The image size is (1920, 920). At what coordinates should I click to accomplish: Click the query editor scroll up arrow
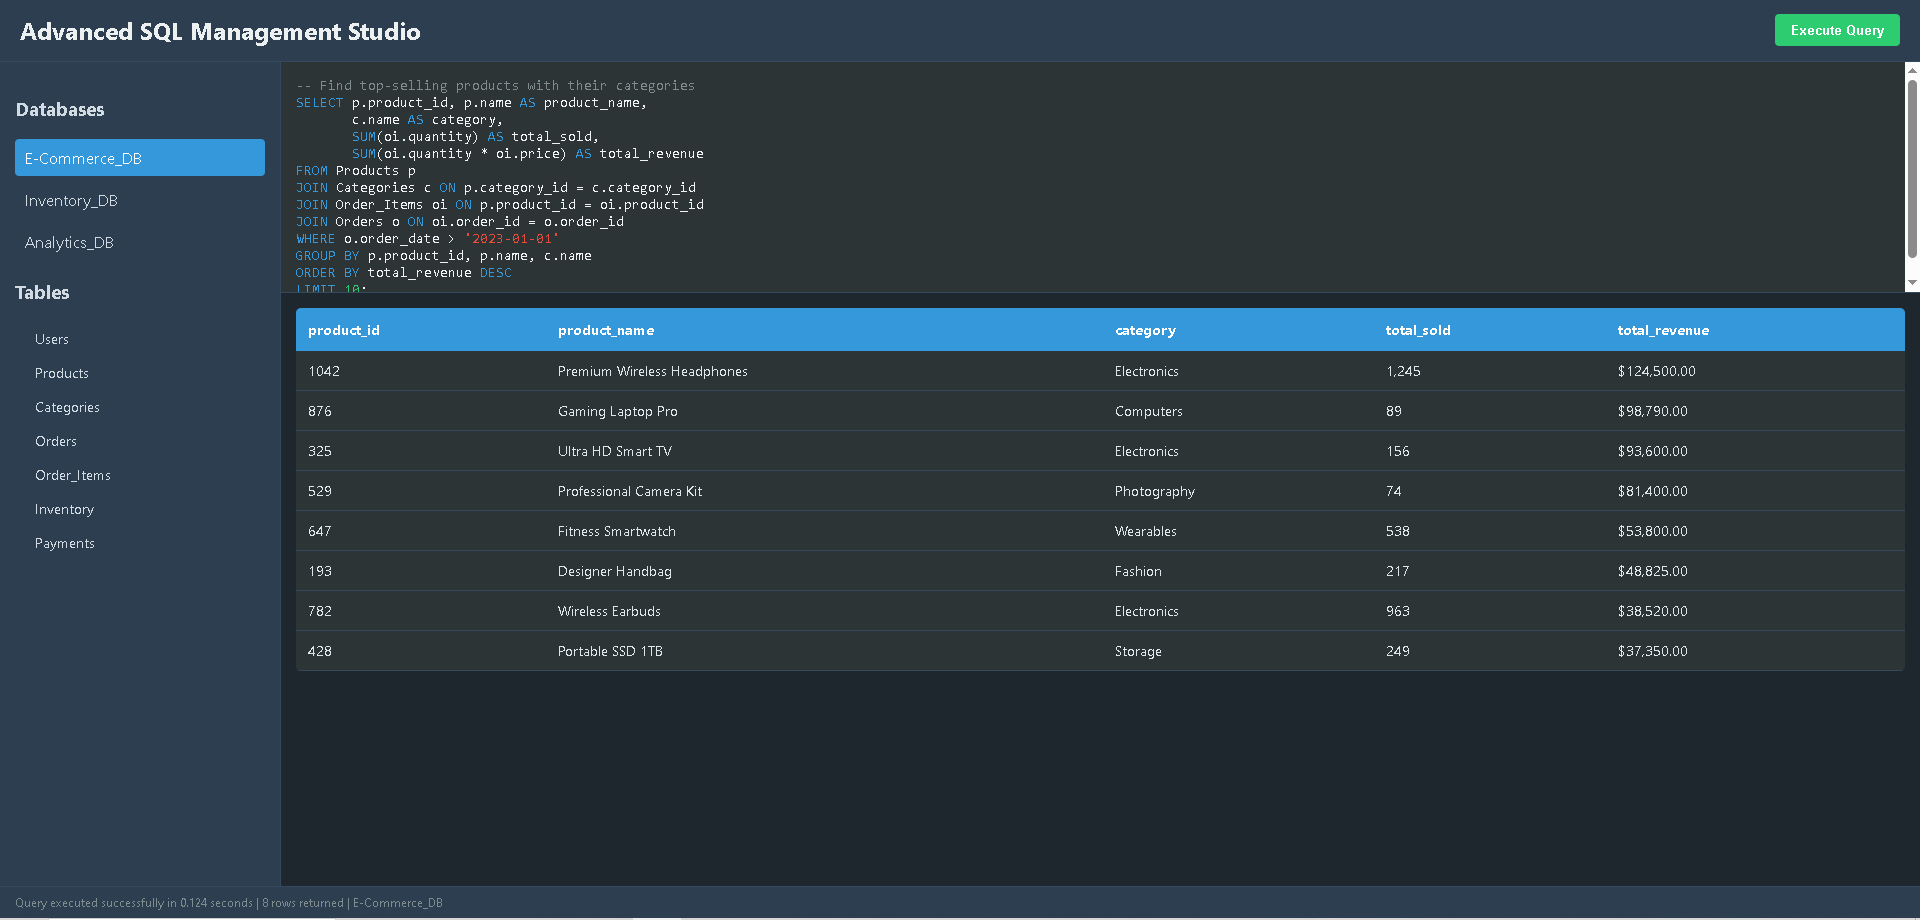[x=1912, y=70]
